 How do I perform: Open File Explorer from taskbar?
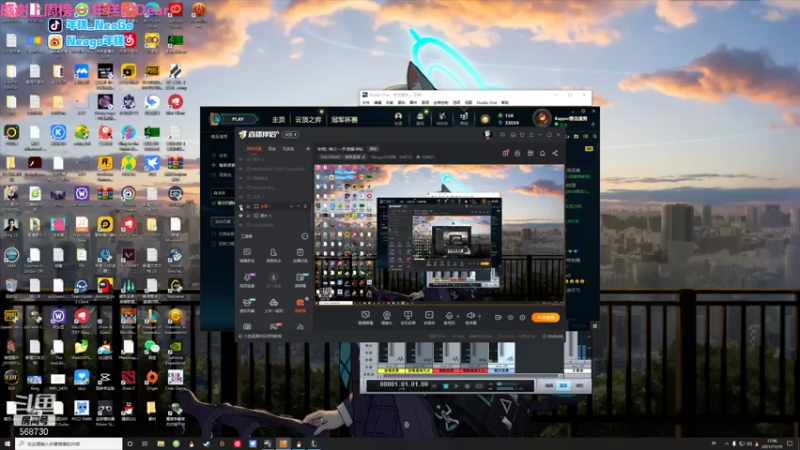pyautogui.click(x=161, y=444)
